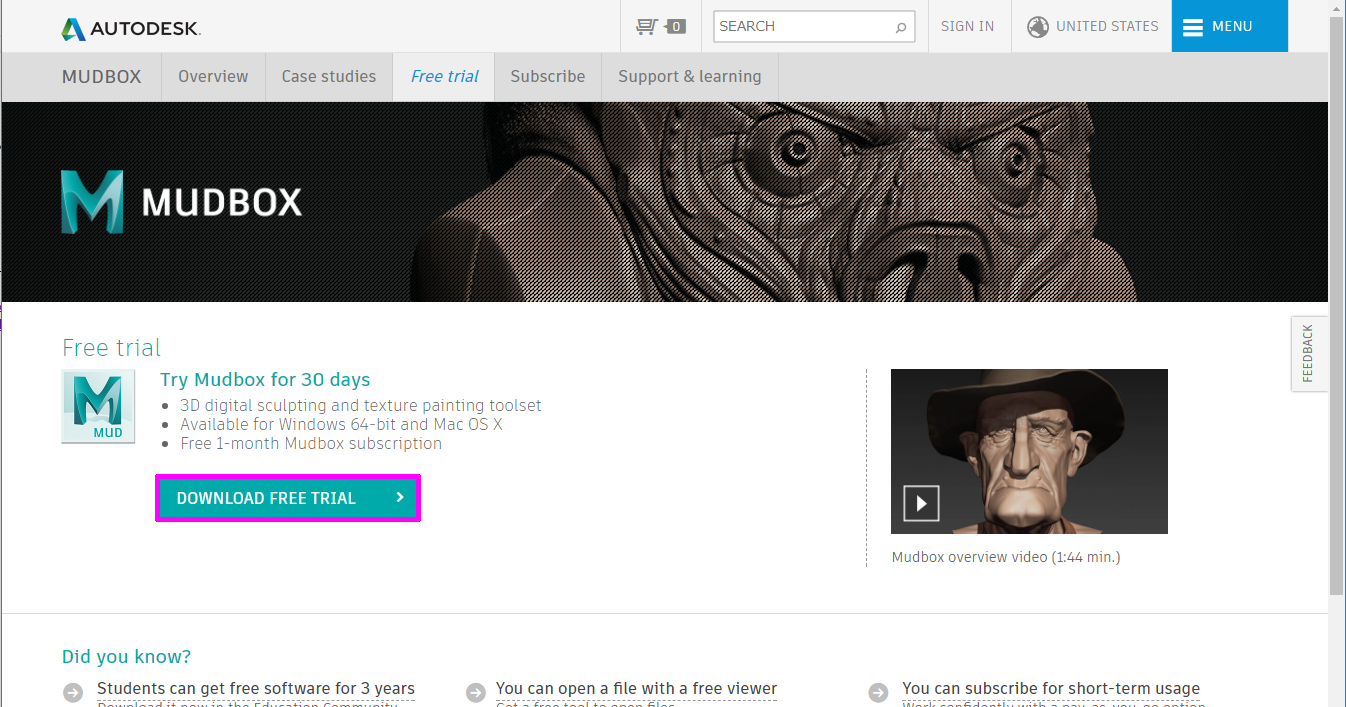Screen dimensions: 1346x707
Task: Click arrow icon beside students free software
Action: (73, 692)
